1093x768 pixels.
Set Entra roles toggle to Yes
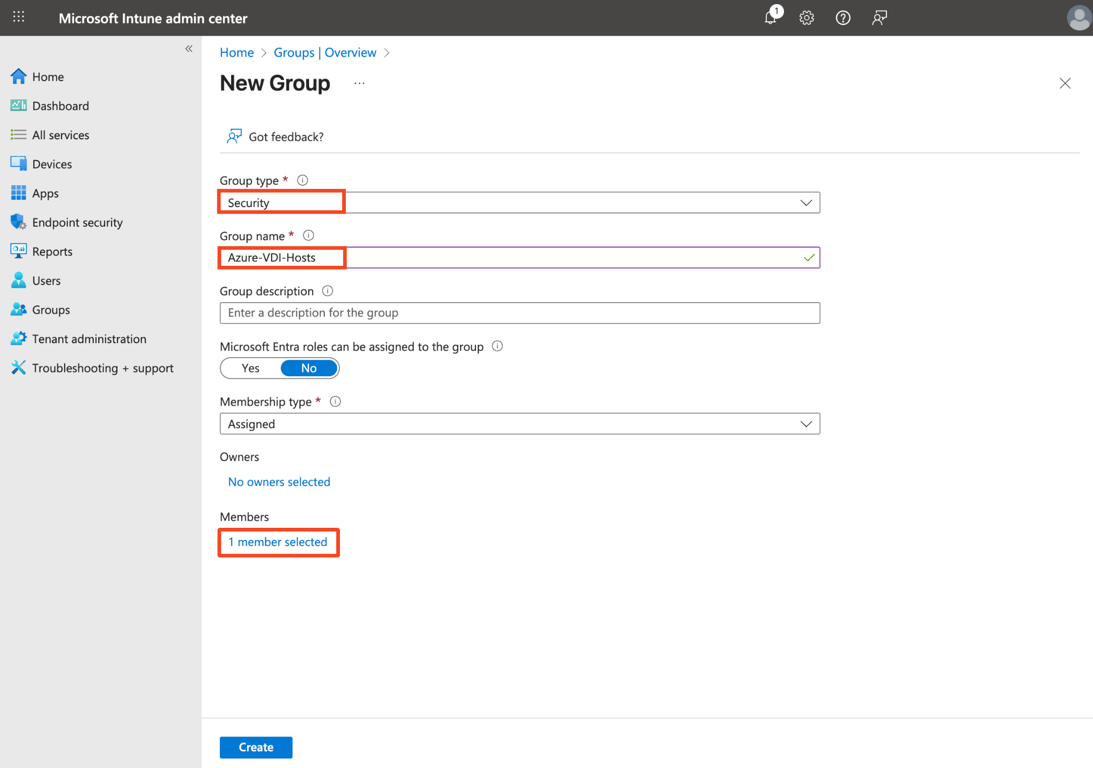(x=251, y=368)
